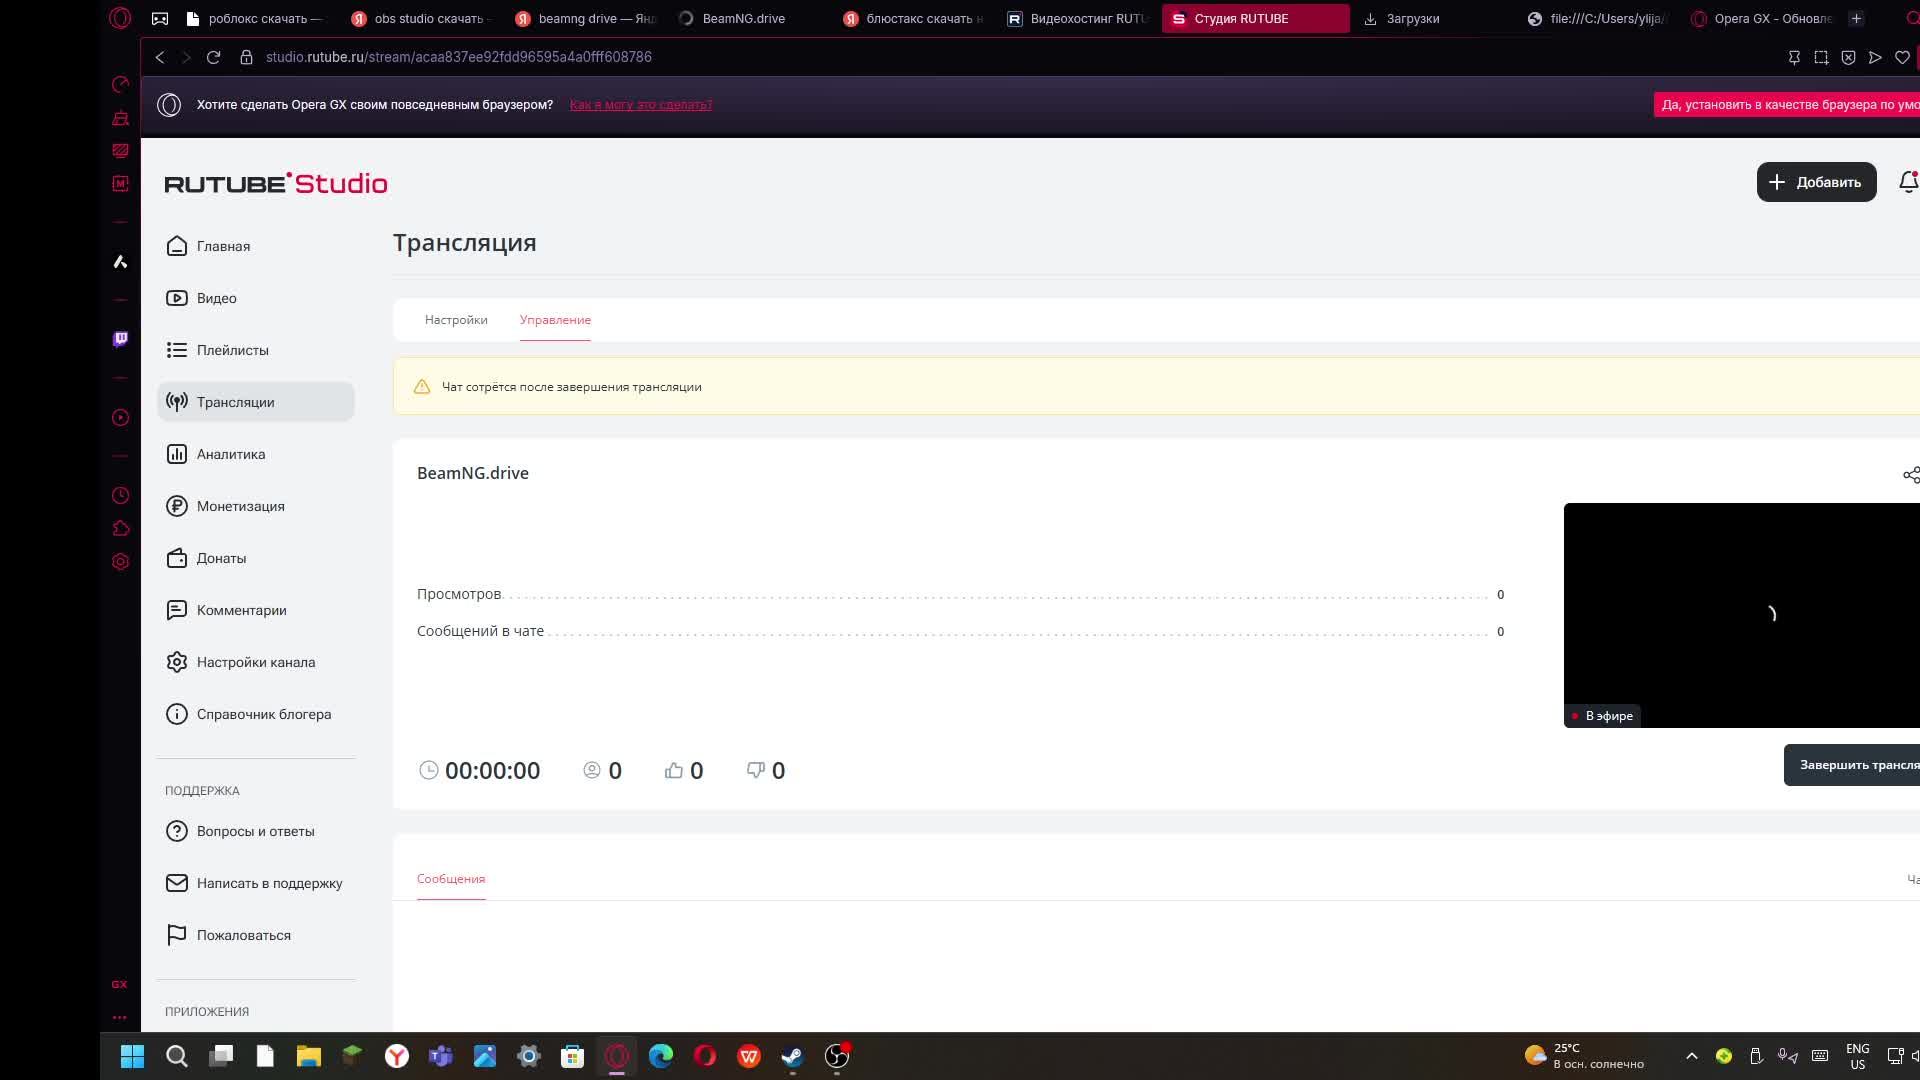The width and height of the screenshot is (1920, 1080).
Task: Click the 'Как я могу это сделать?' link
Action: coord(640,105)
